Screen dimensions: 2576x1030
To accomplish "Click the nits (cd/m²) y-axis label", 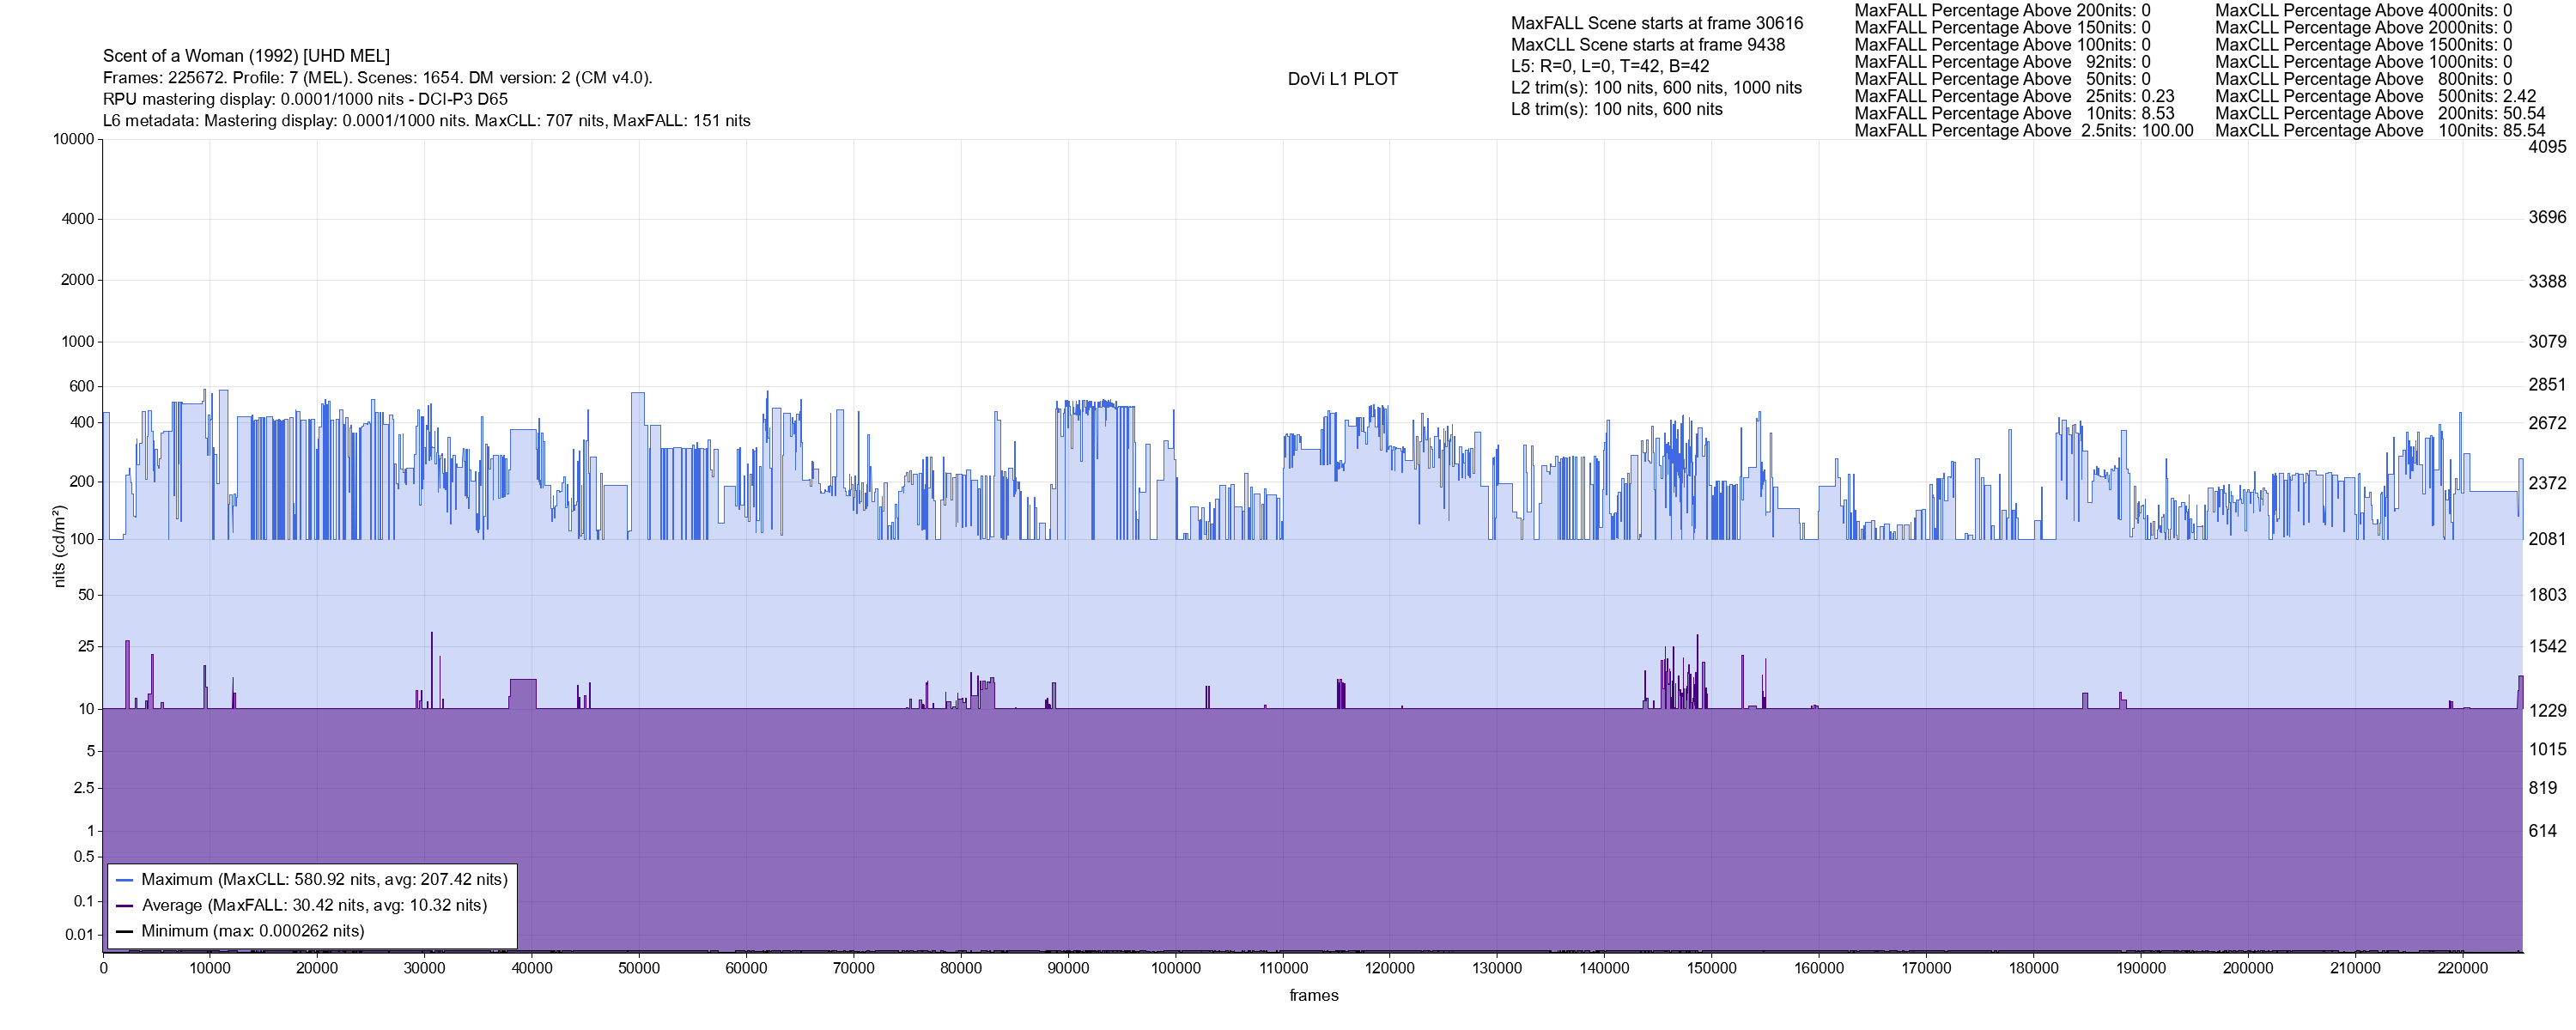I will click(x=59, y=546).
